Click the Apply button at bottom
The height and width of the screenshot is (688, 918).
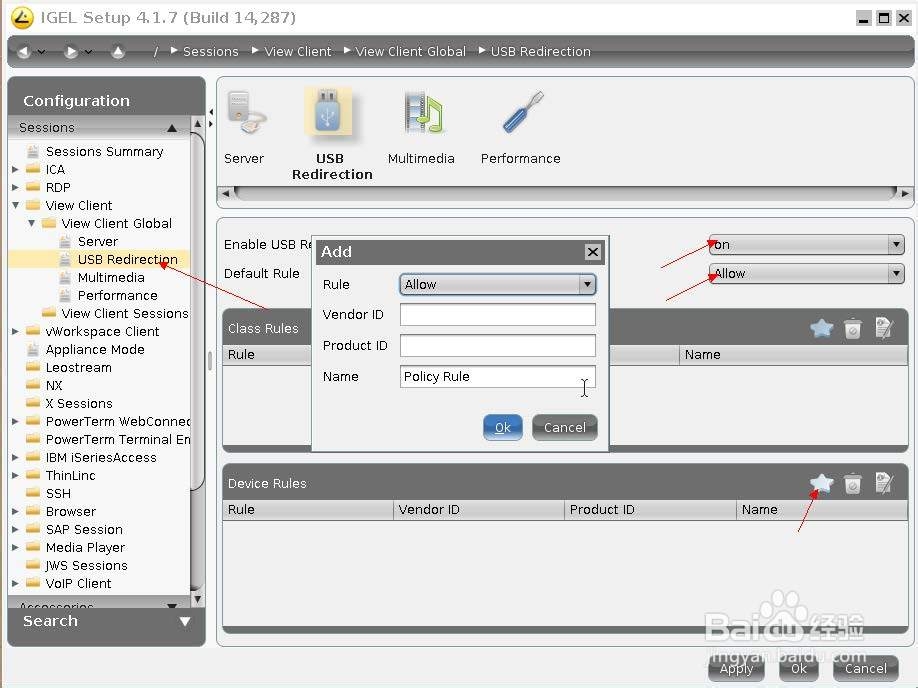coord(737,669)
